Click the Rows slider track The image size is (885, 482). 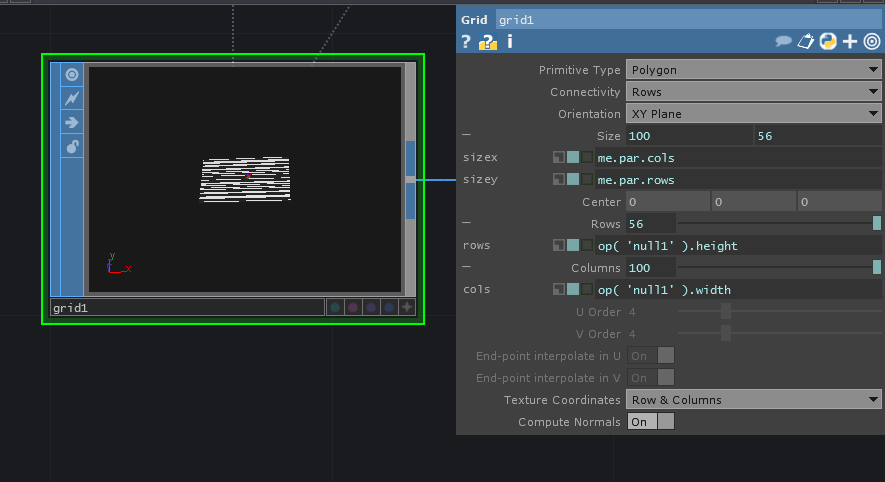pyautogui.click(x=775, y=224)
